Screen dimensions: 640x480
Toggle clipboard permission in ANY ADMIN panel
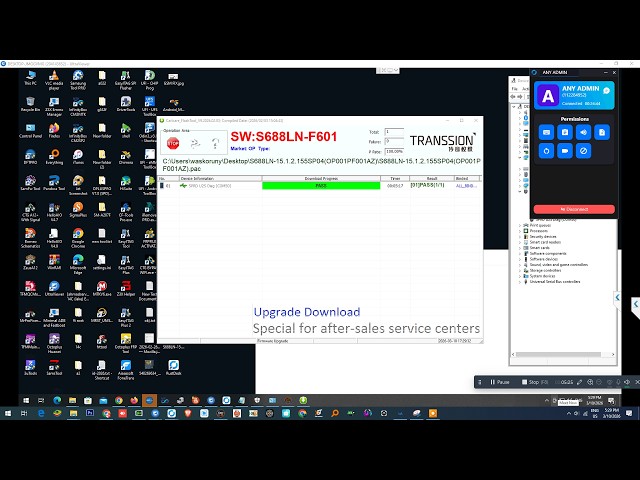pos(565,132)
